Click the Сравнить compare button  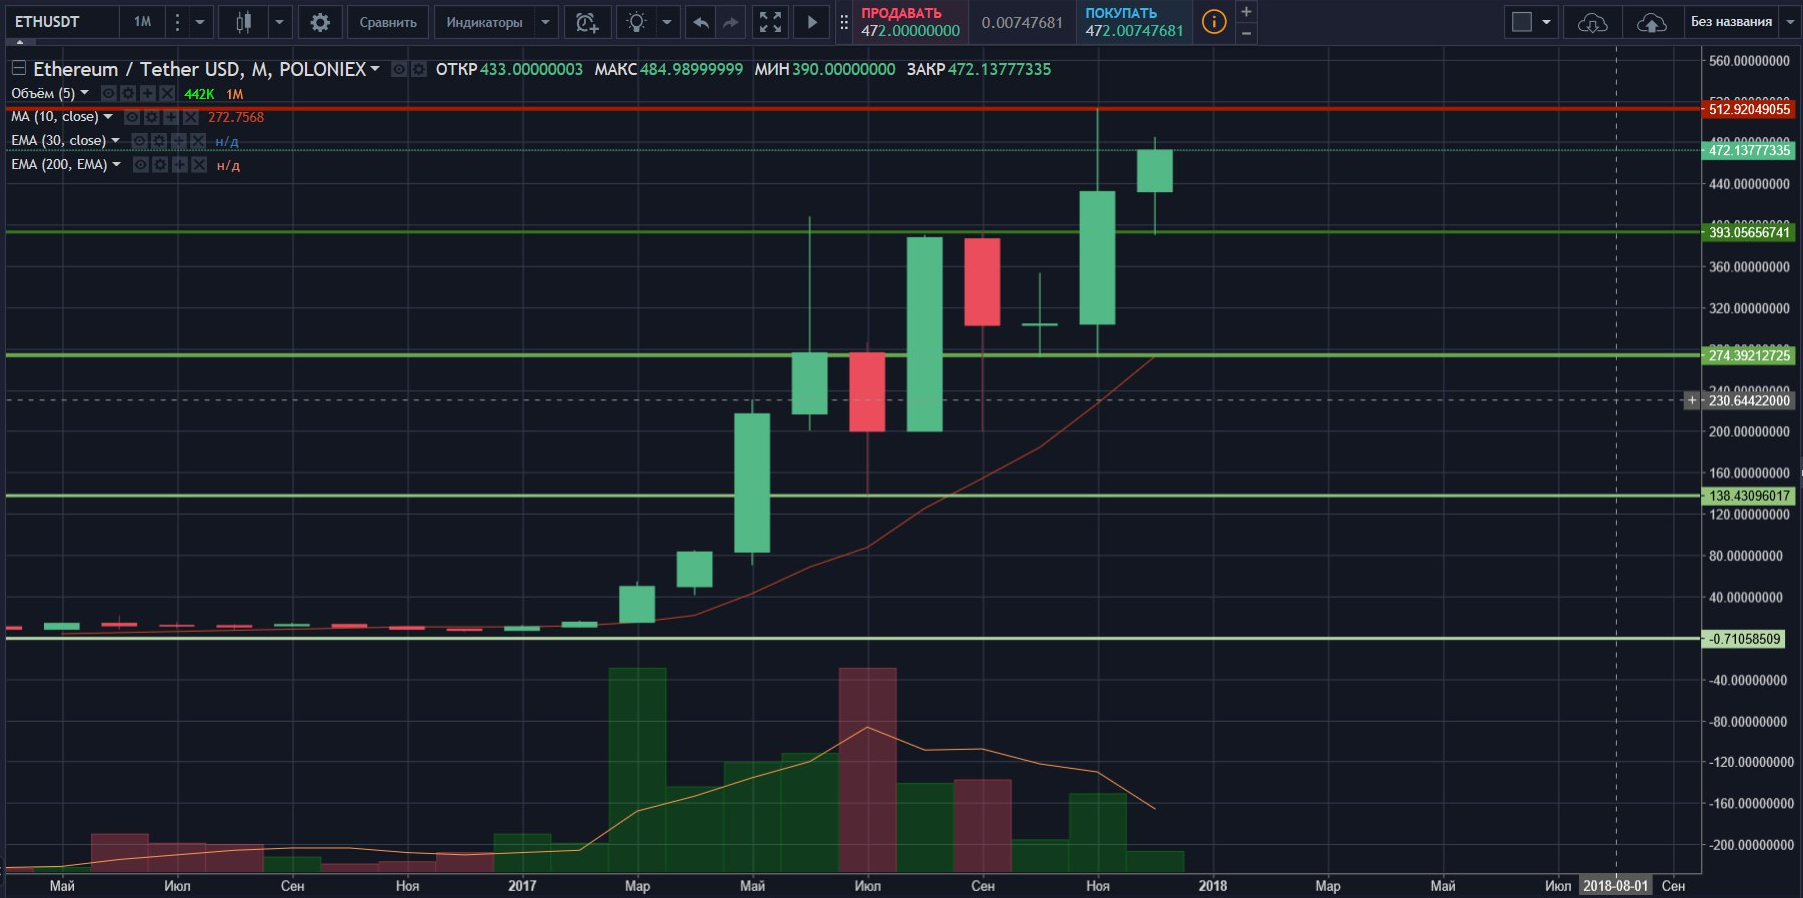click(x=388, y=22)
